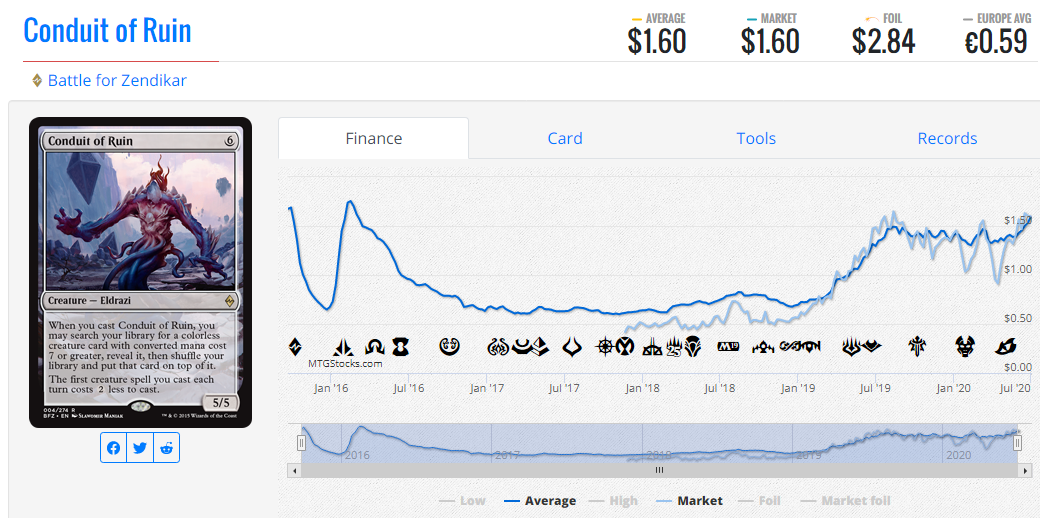Viewport: 1040px width, 518px height.
Task: Click the AVERAGE price $1.60 in header
Action: tap(657, 42)
